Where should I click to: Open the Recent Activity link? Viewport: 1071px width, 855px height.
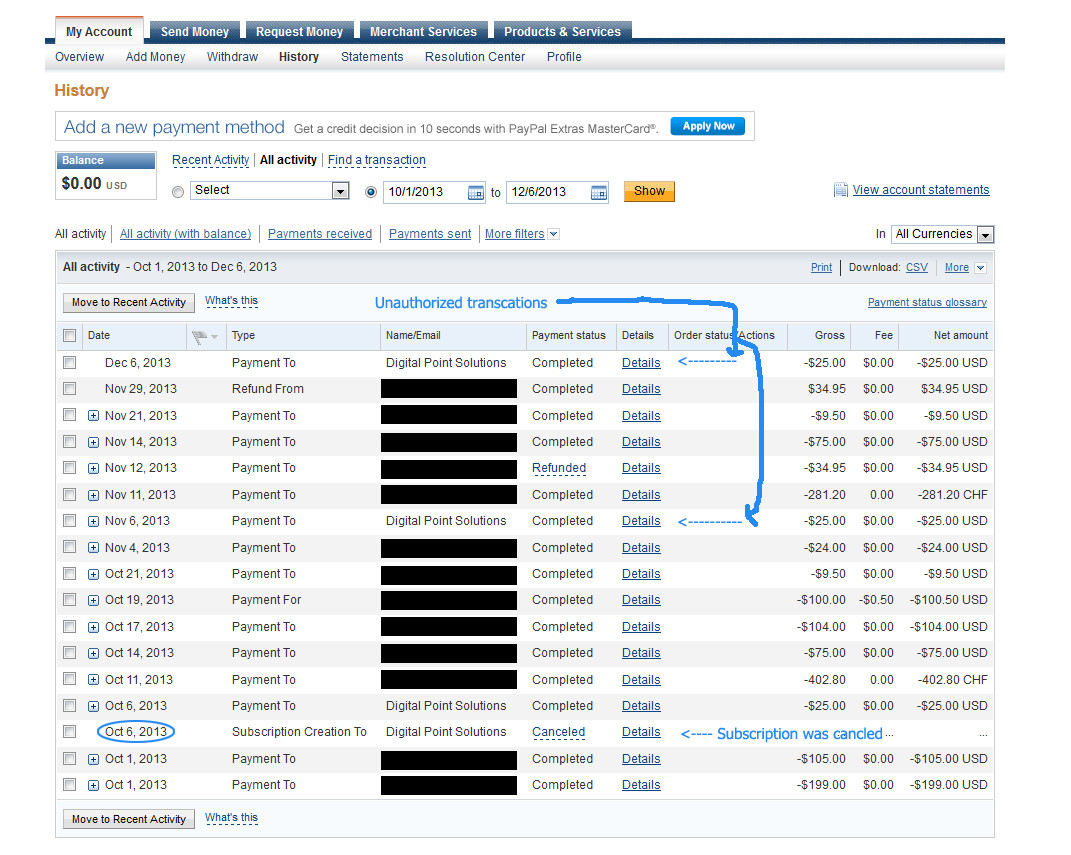[x=210, y=160]
